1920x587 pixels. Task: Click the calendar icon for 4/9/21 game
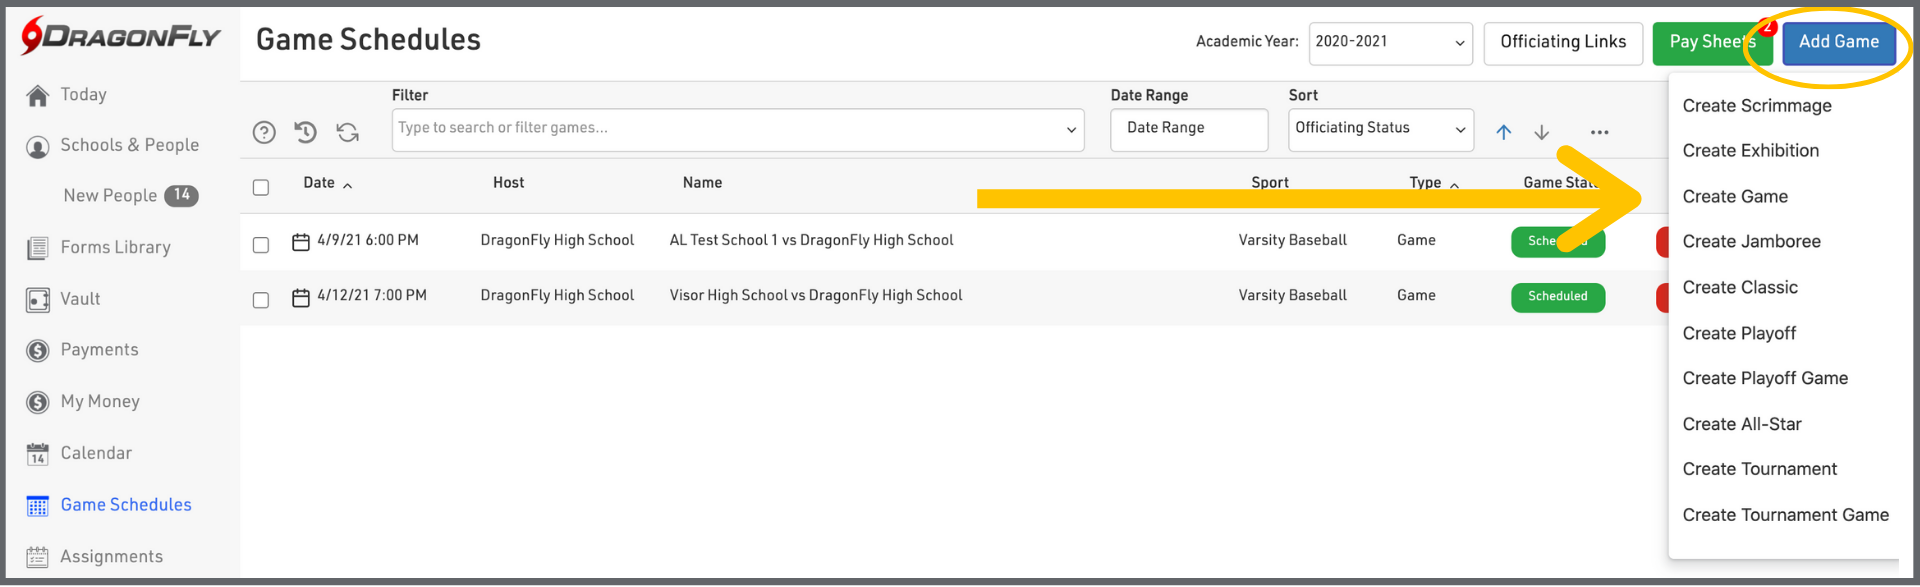tap(300, 241)
